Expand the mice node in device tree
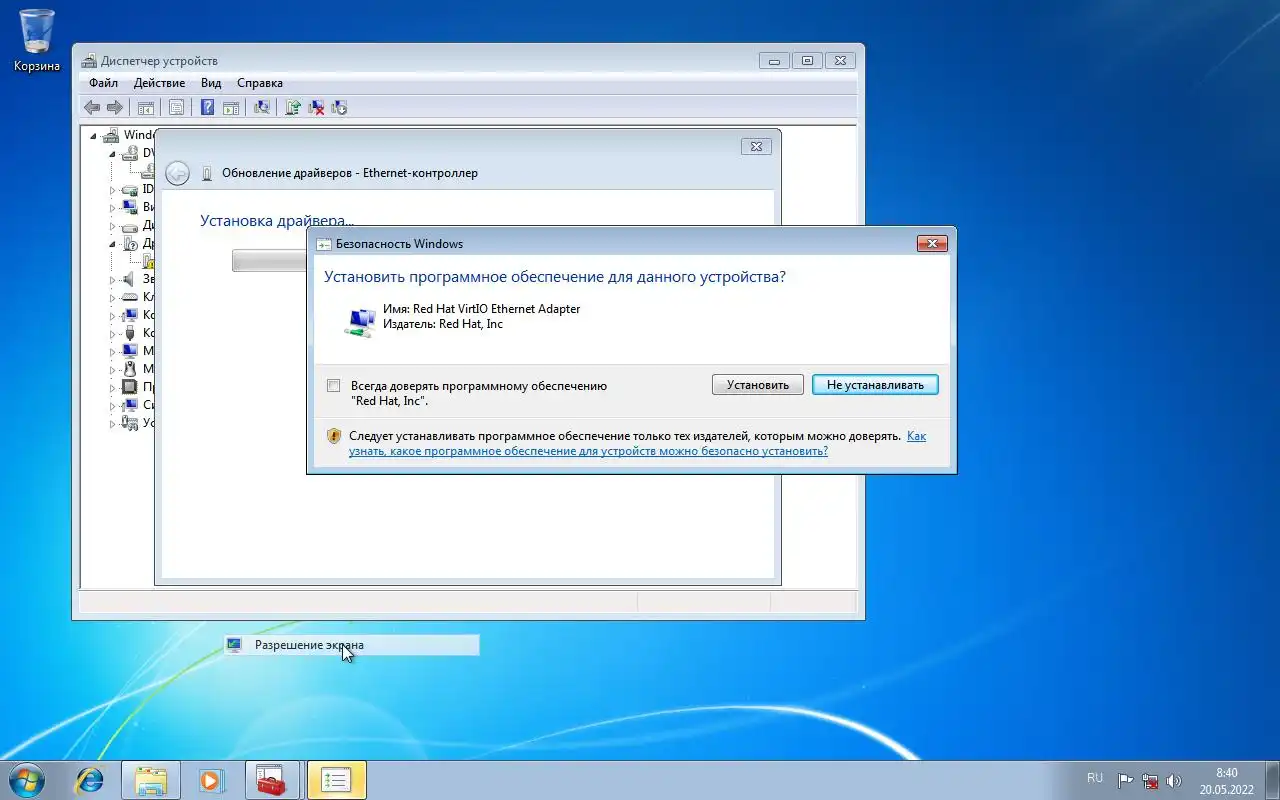 (x=112, y=370)
